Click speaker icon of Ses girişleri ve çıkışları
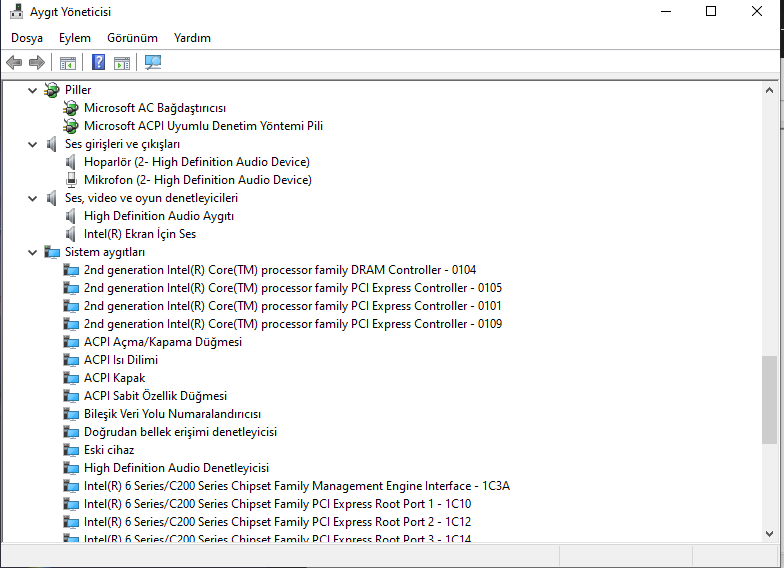The image size is (784, 568). 51,144
